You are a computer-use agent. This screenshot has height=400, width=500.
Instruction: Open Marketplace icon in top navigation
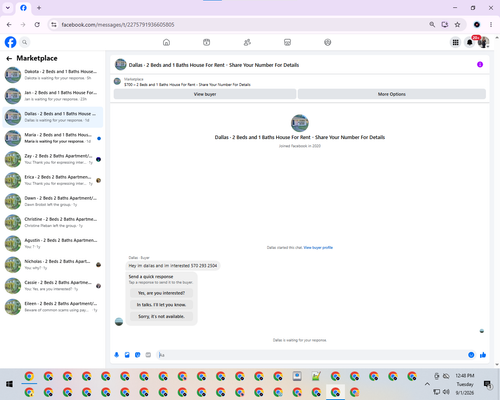pos(287,42)
